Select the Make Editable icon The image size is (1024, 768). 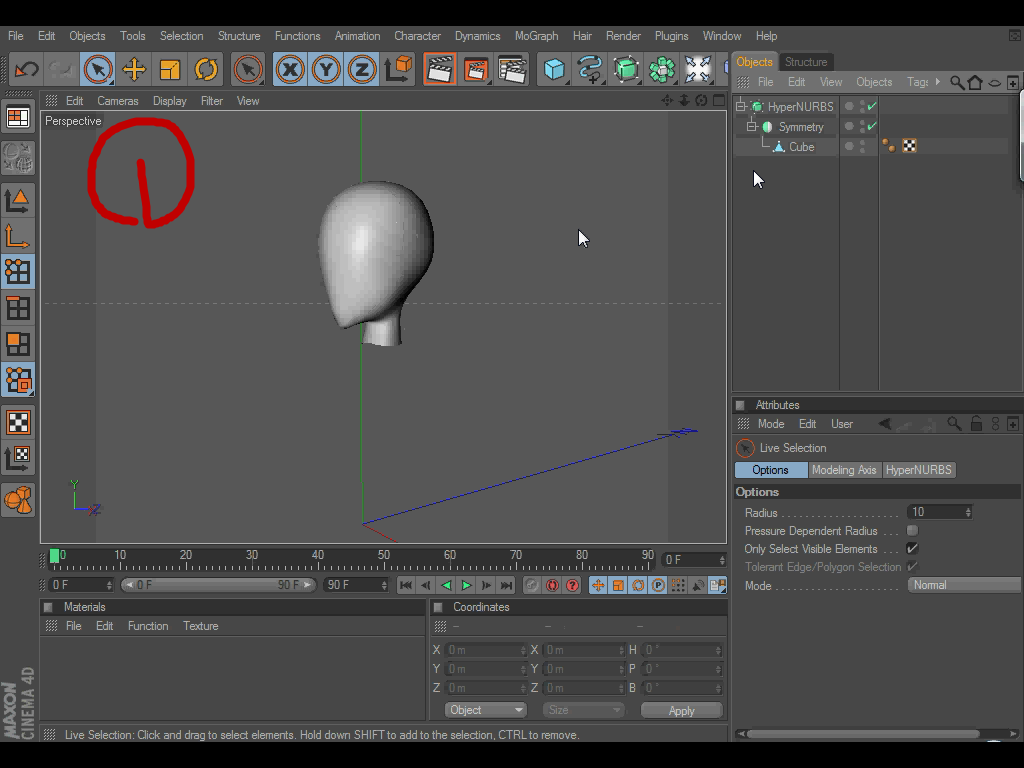point(18,157)
